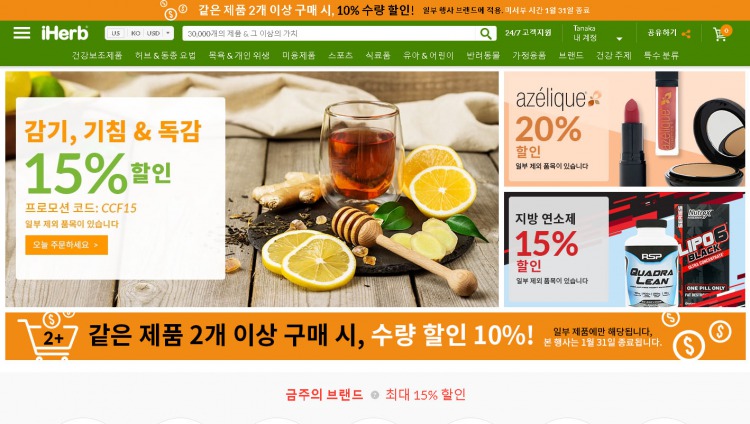Open the 미용제품 category menu

(x=298, y=56)
